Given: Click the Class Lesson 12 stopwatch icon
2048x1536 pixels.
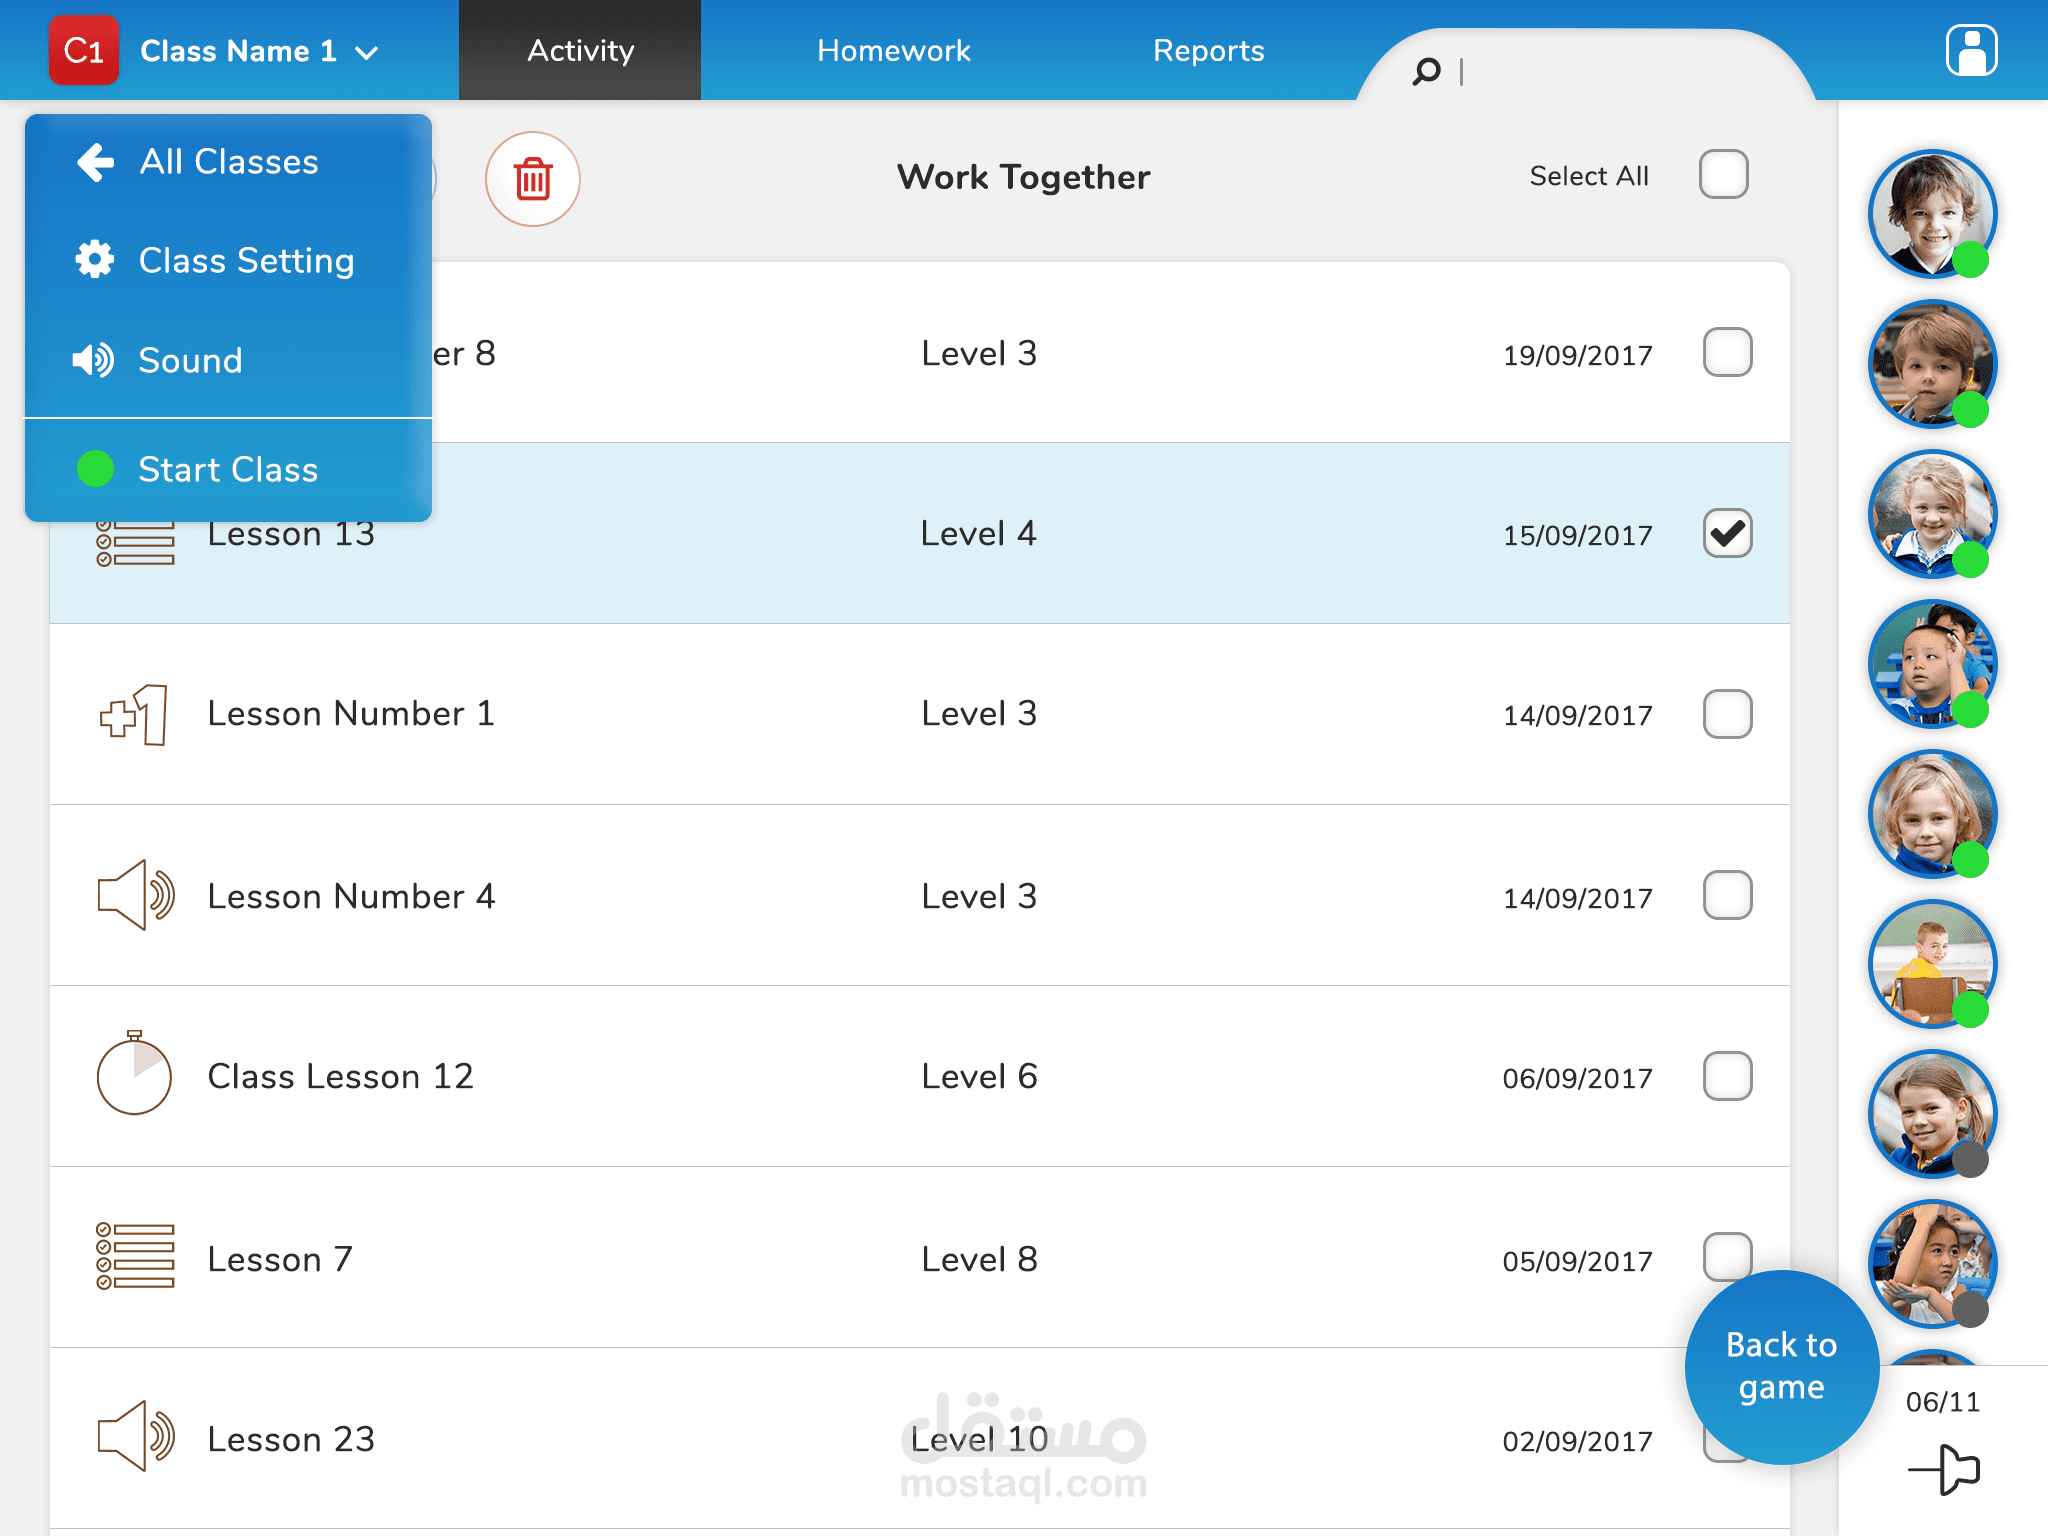Looking at the screenshot, I should point(134,1074).
